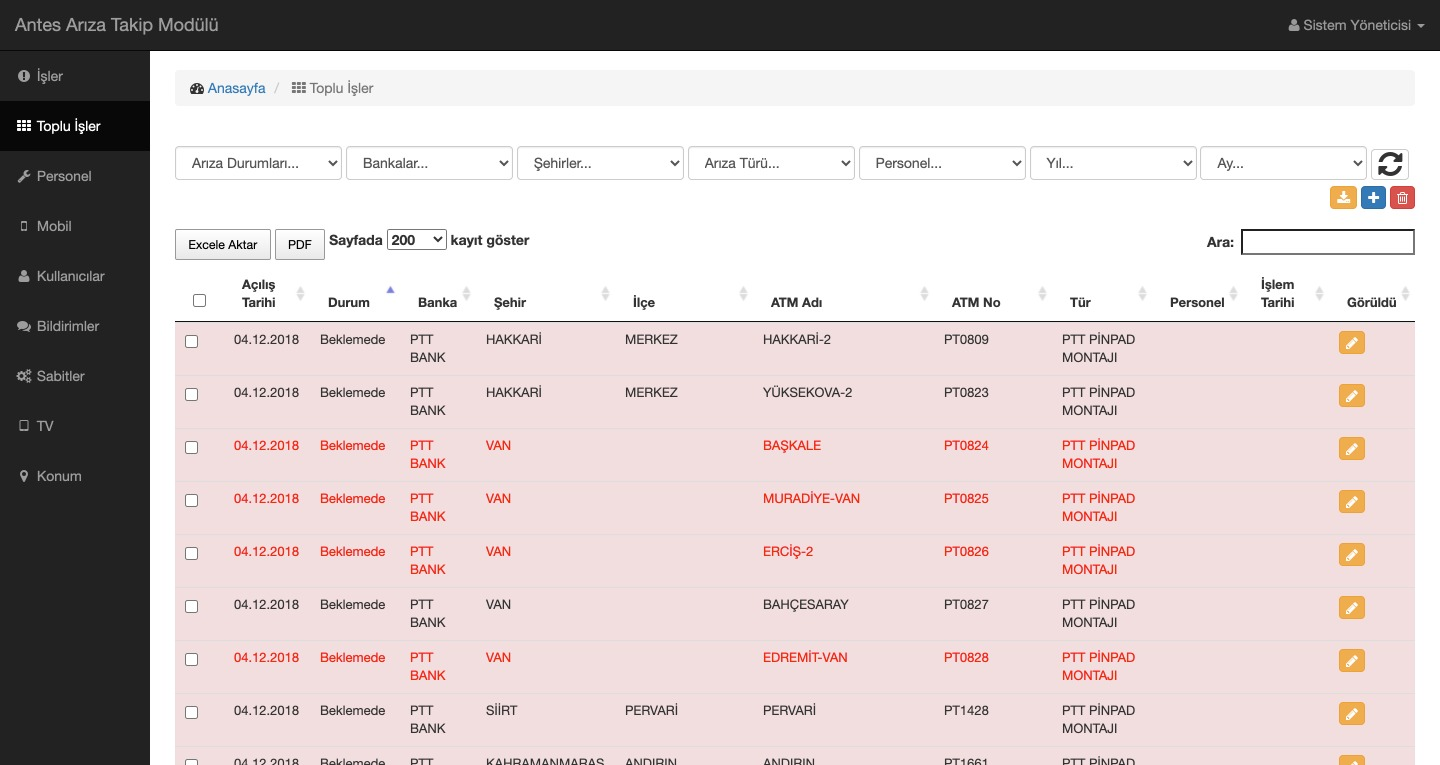Go to Bildirimler in the sidebar
Viewport: 1440px width, 765px height.
coord(67,326)
